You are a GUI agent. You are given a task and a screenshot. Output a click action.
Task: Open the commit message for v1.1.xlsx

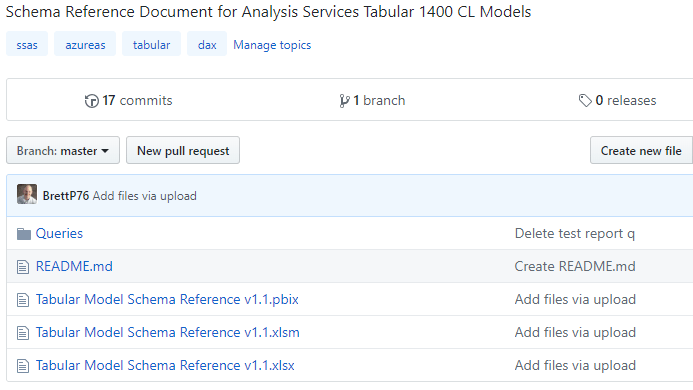575,366
